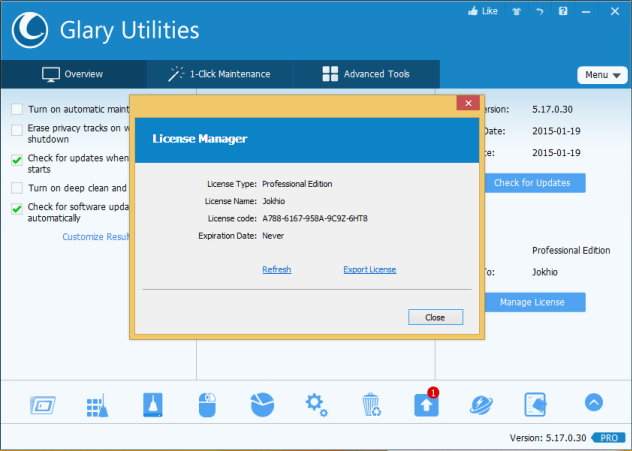Open the Customize Results link
The image size is (632, 451).
96,237
